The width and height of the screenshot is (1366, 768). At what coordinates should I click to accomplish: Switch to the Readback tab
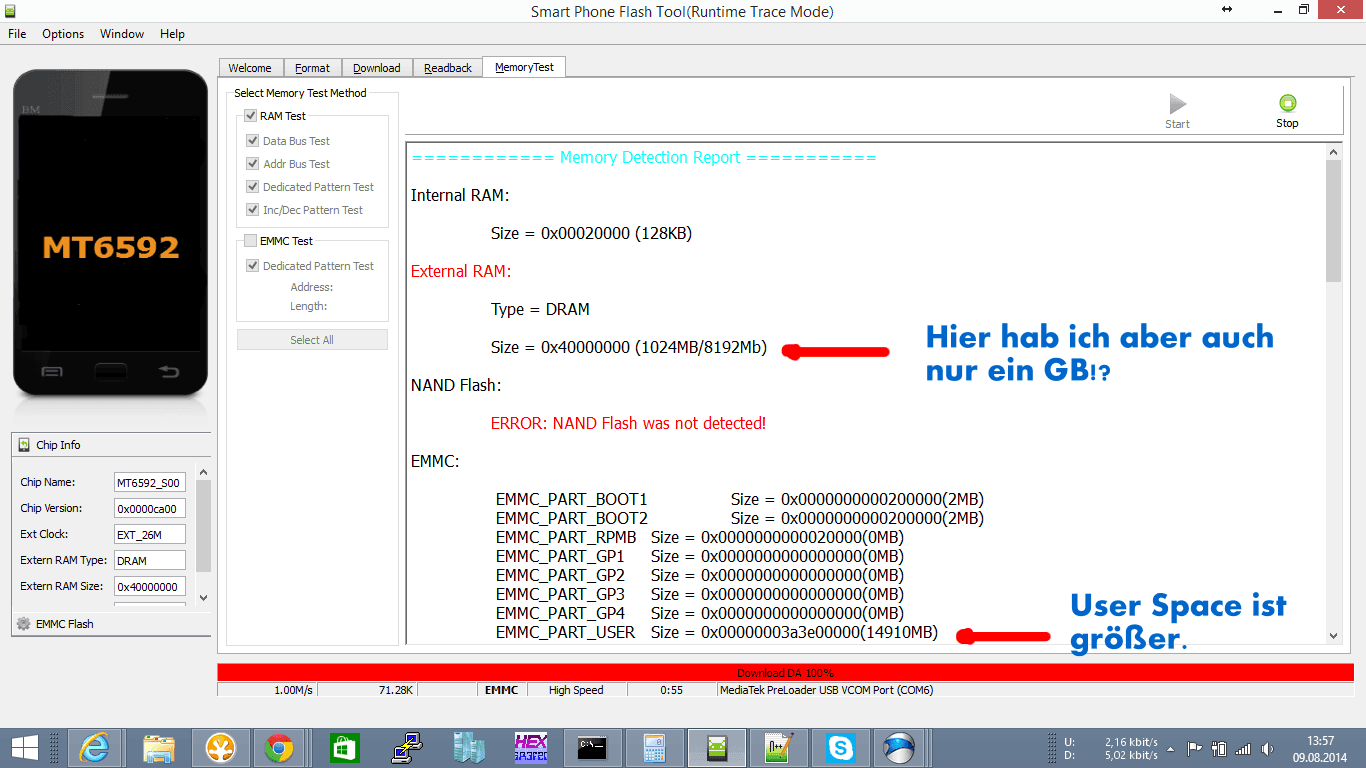448,68
